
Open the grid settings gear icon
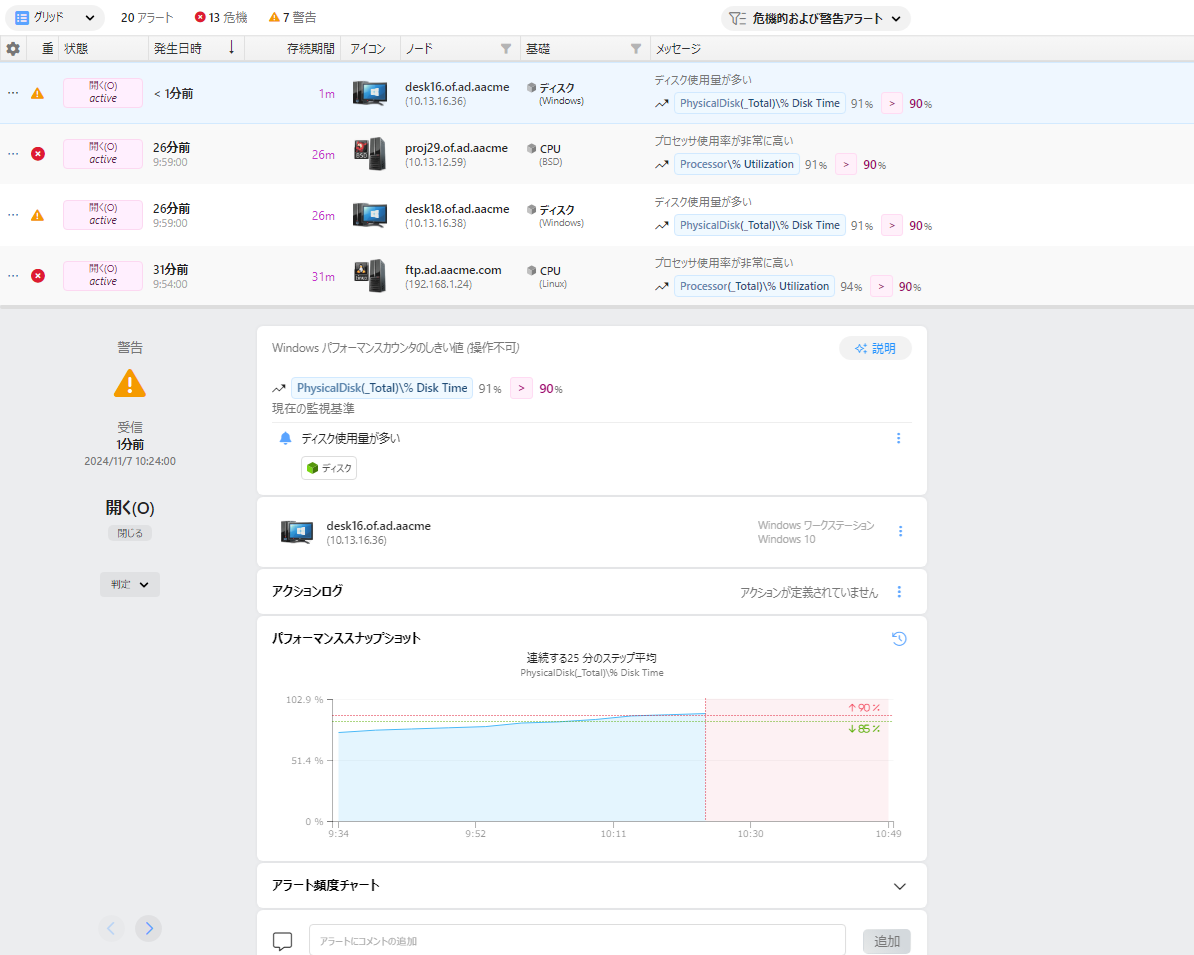(x=13, y=49)
